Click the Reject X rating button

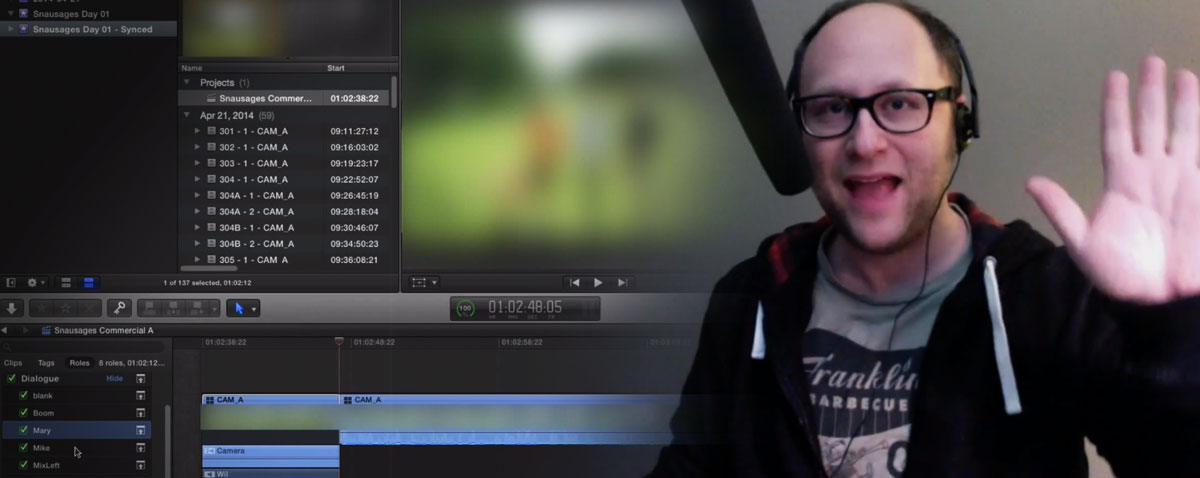89,308
